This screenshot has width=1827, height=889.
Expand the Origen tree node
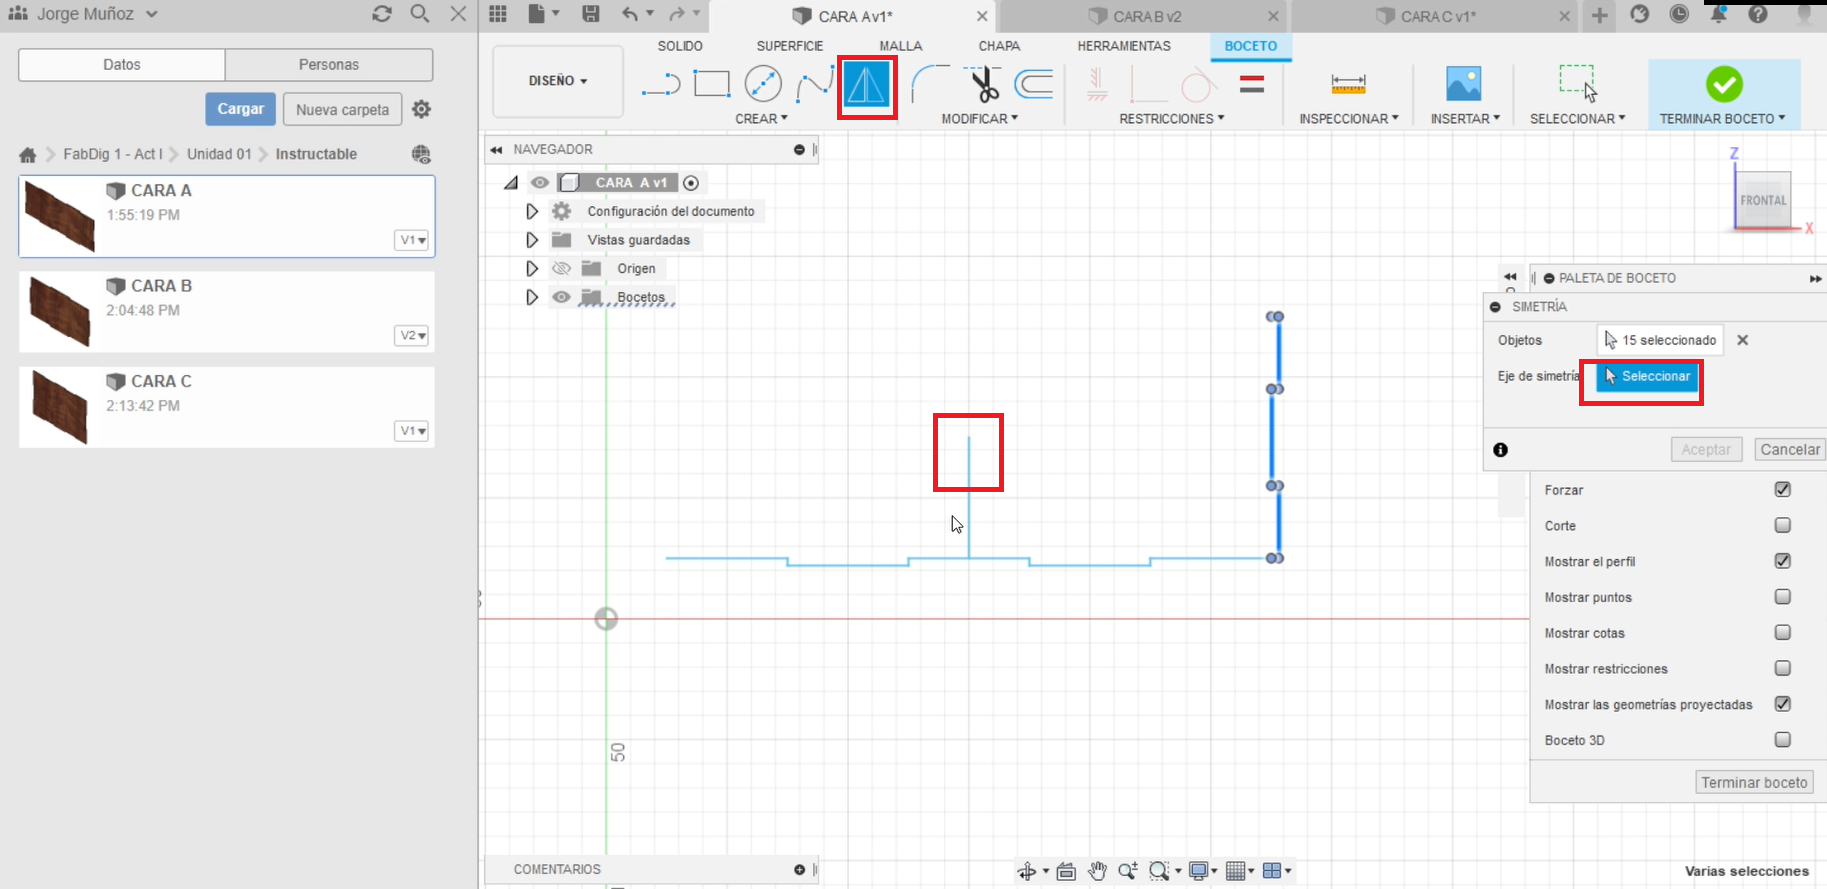[532, 268]
